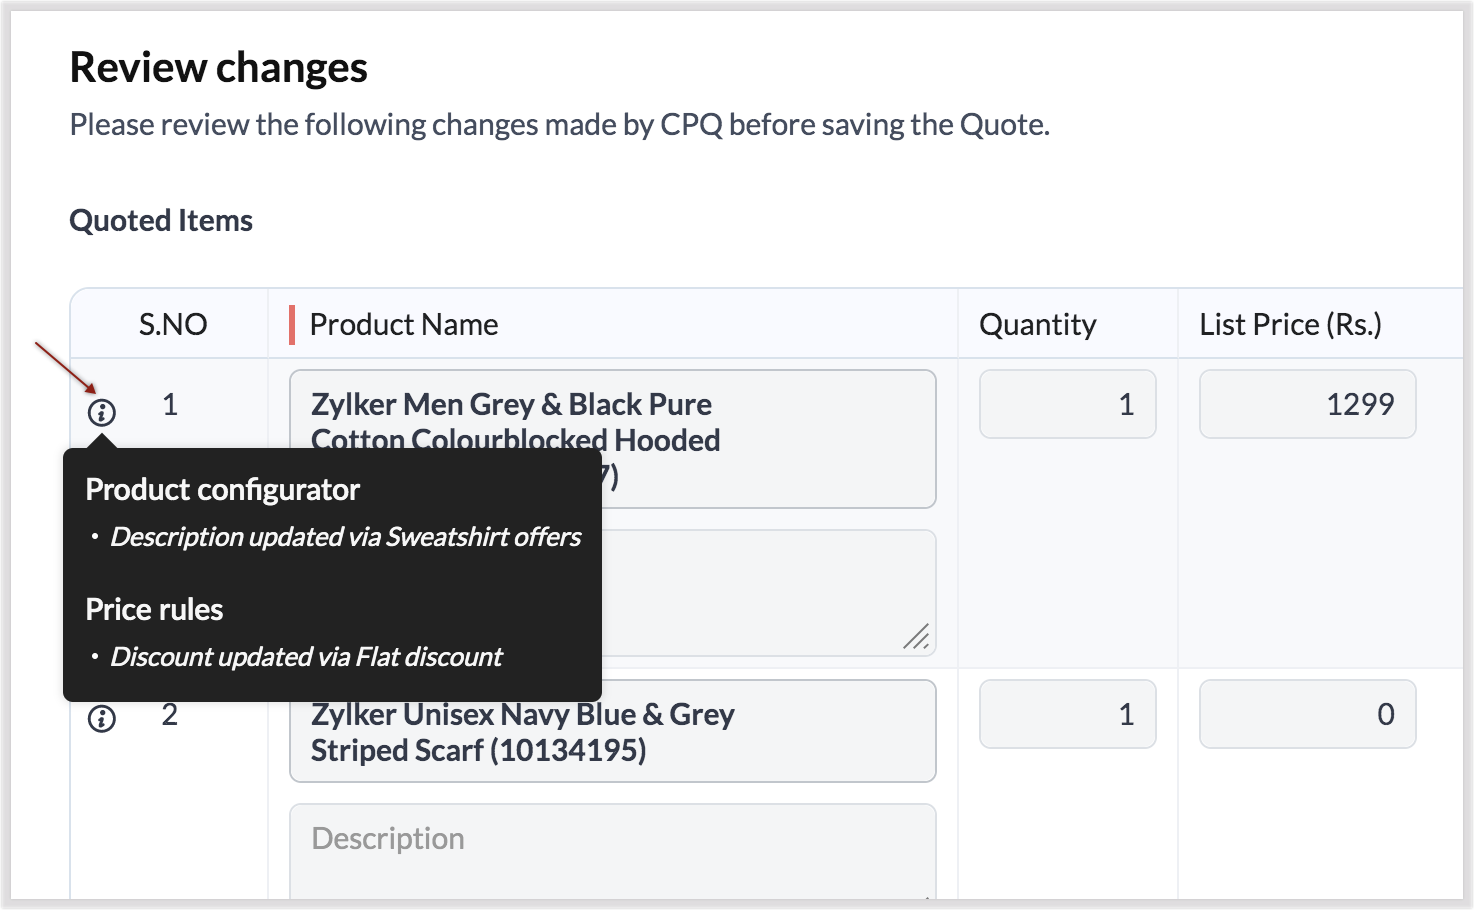Click the List Price (Rs.) column header
The height and width of the screenshot is (910, 1474).
(x=1290, y=324)
